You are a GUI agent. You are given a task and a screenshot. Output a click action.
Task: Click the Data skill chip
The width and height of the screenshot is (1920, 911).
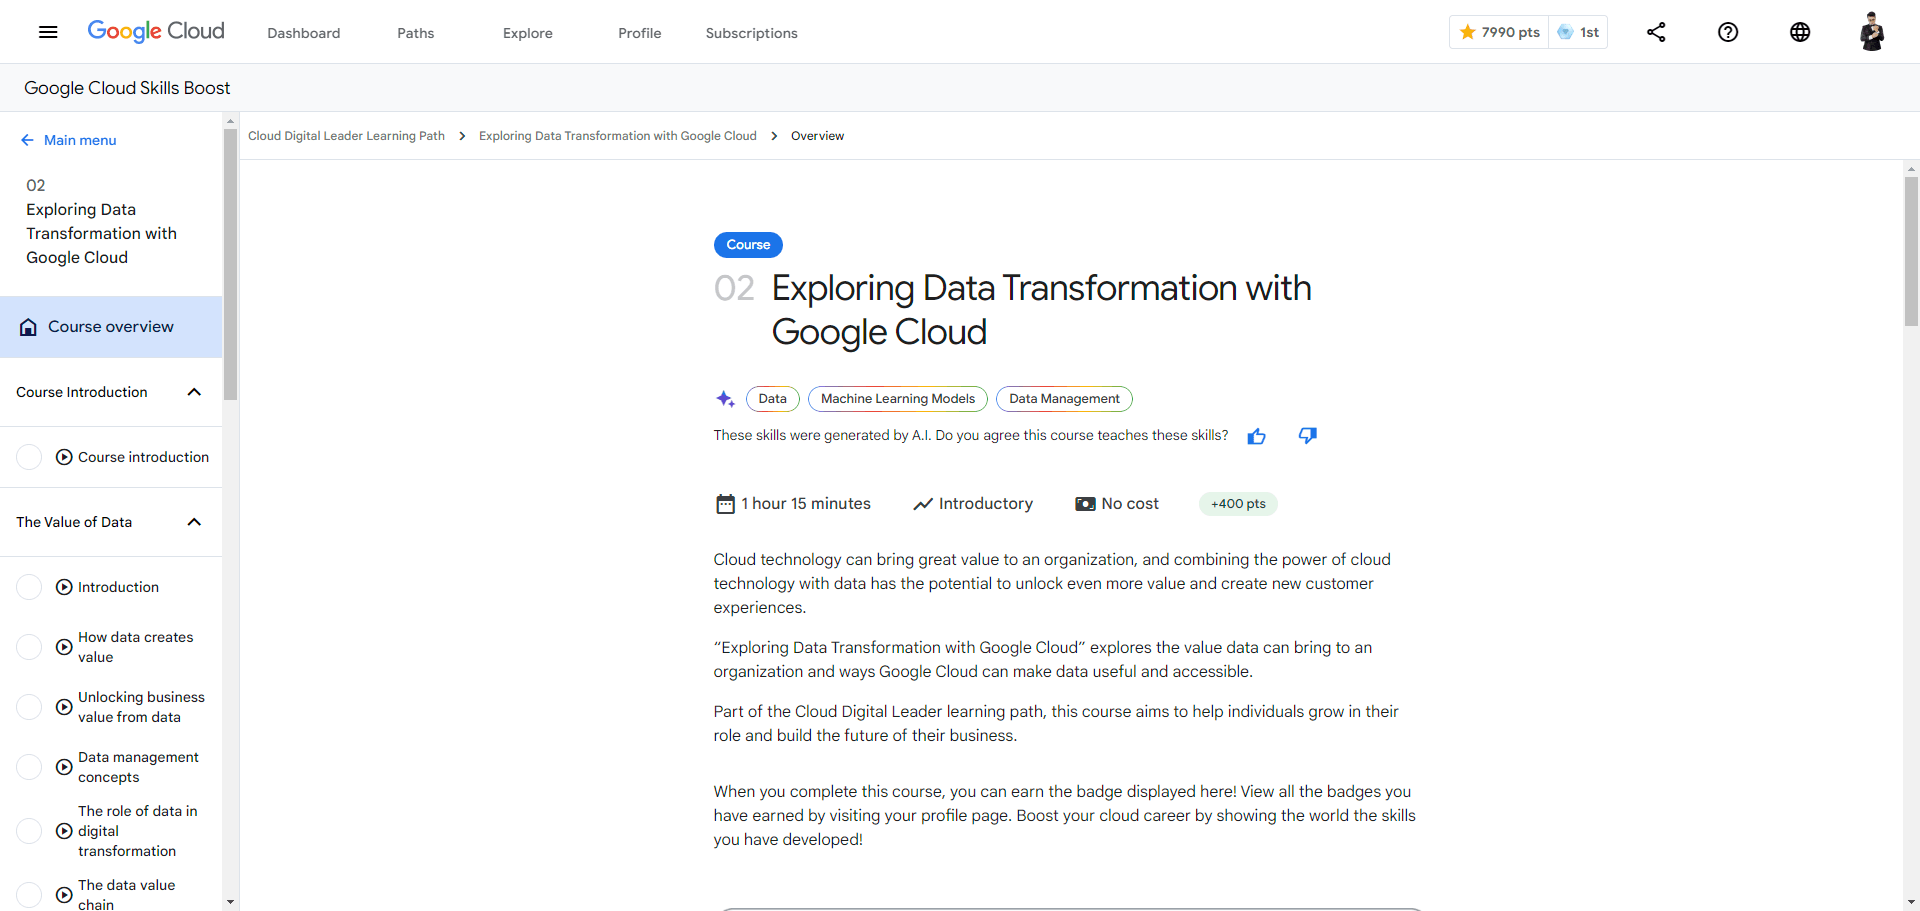pyautogui.click(x=773, y=399)
